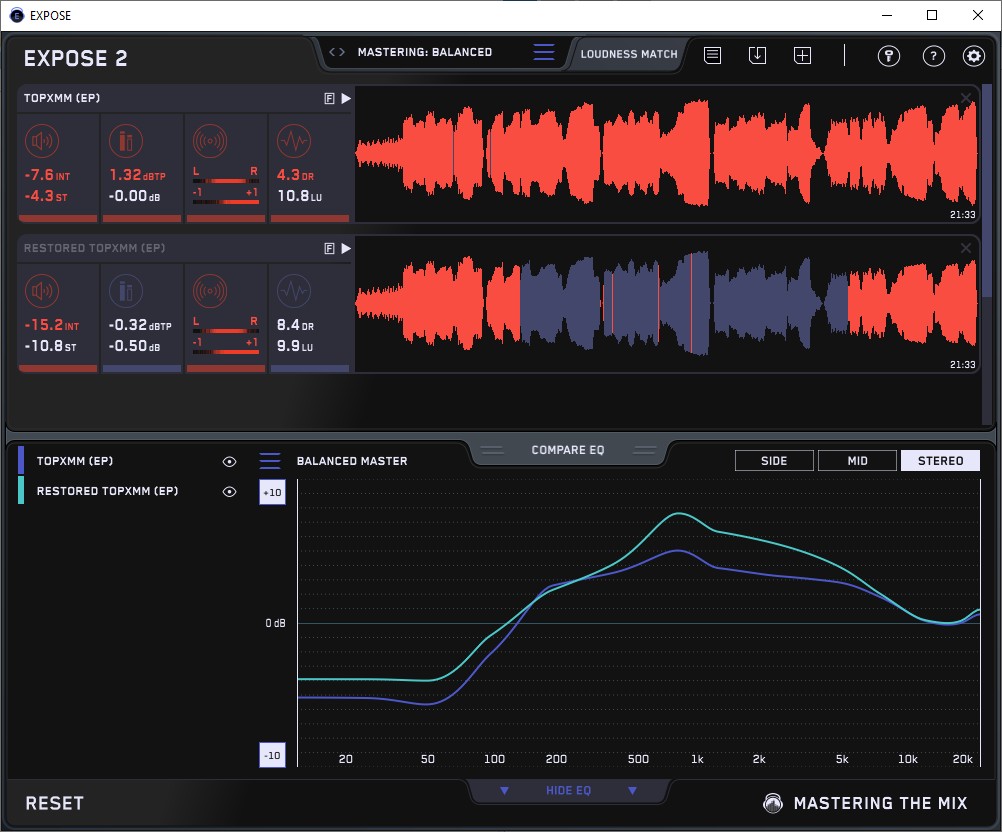This screenshot has width=1002, height=832.
Task: Click the add track plus icon
Action: coord(802,56)
